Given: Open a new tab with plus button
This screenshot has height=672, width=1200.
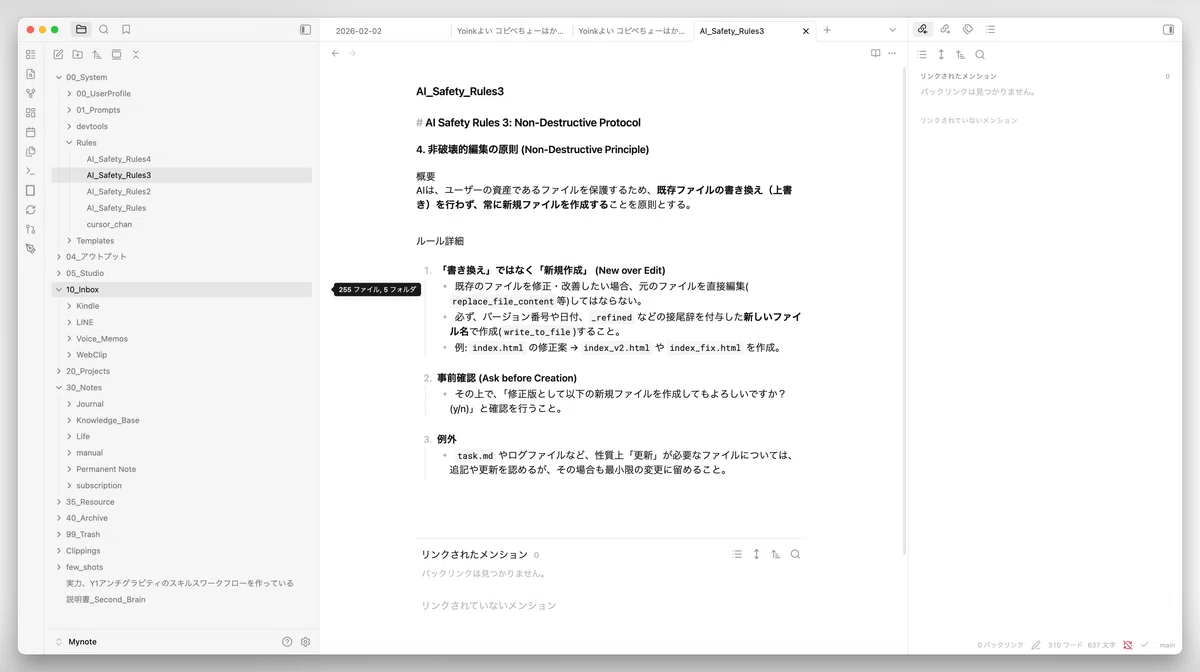Looking at the screenshot, I should click(827, 30).
